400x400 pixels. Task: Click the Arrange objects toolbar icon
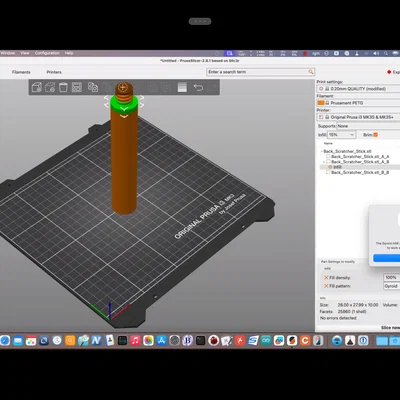click(77, 87)
